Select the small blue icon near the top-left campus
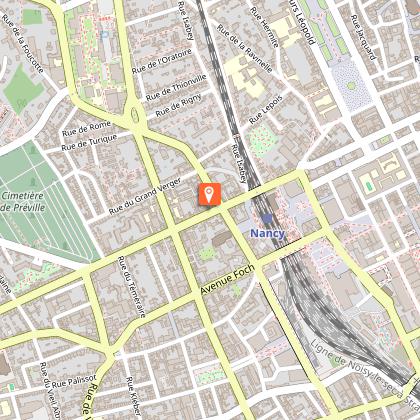Screen dimensions: 420x420 point(105,34)
